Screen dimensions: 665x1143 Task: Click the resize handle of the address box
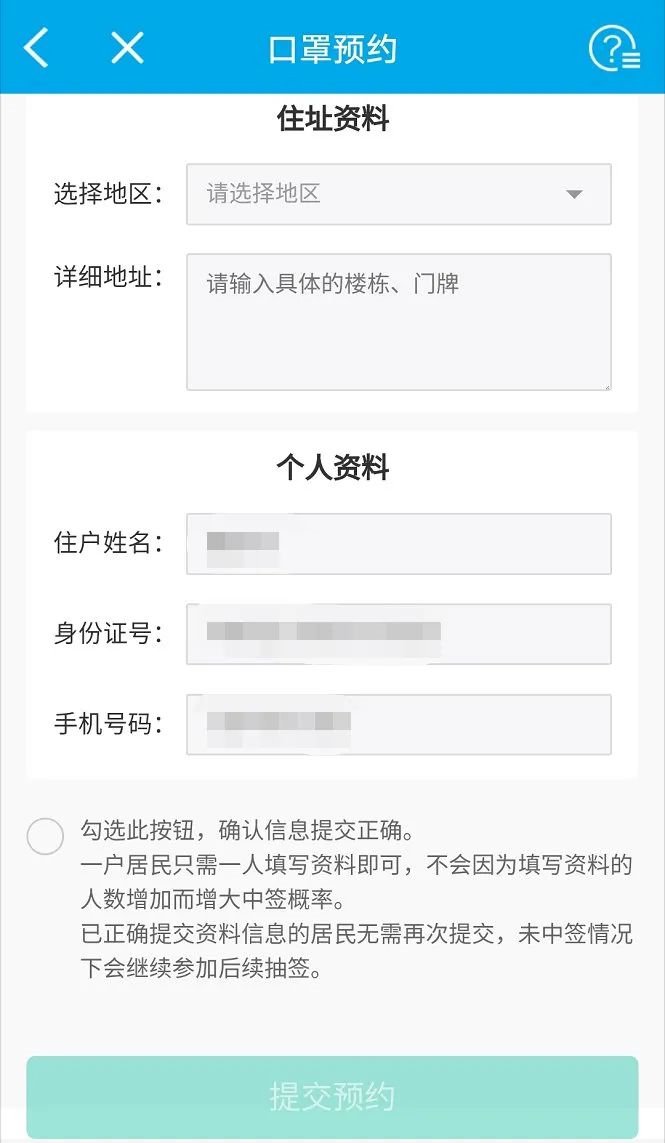pyautogui.click(x=604, y=383)
